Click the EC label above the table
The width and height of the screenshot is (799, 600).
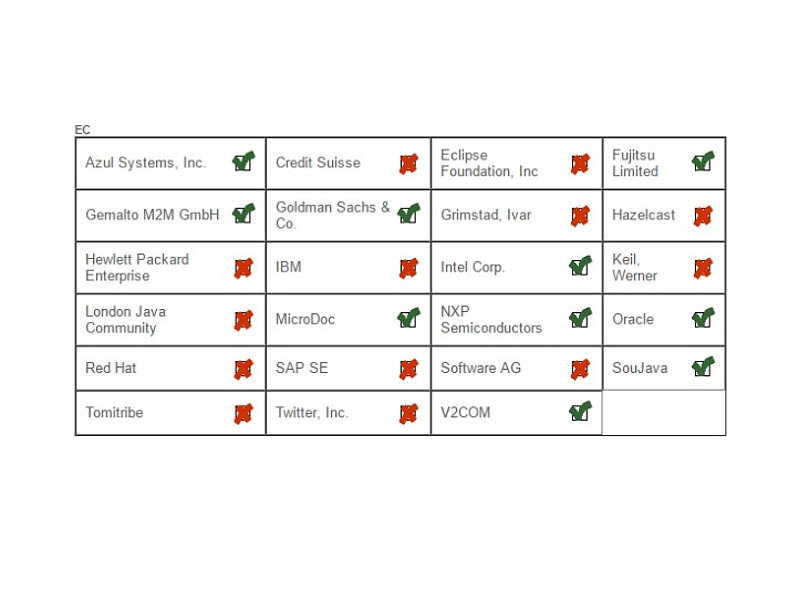tap(82, 130)
